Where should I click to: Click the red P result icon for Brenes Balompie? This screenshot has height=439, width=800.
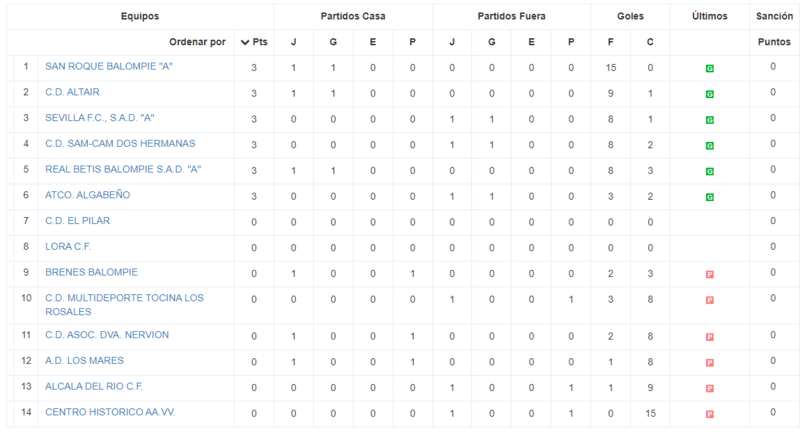point(709,275)
